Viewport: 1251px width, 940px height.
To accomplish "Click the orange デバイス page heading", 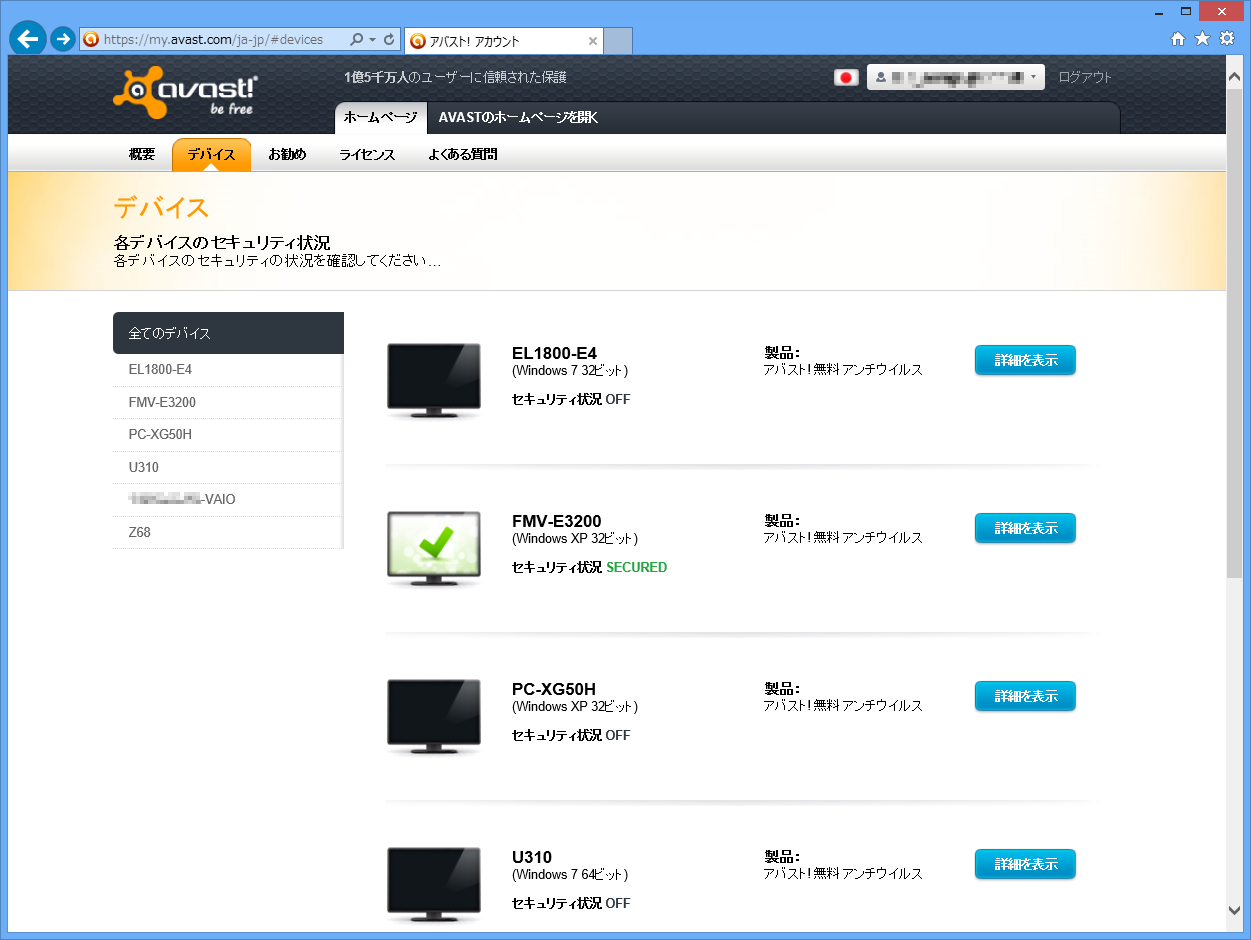I will (161, 207).
